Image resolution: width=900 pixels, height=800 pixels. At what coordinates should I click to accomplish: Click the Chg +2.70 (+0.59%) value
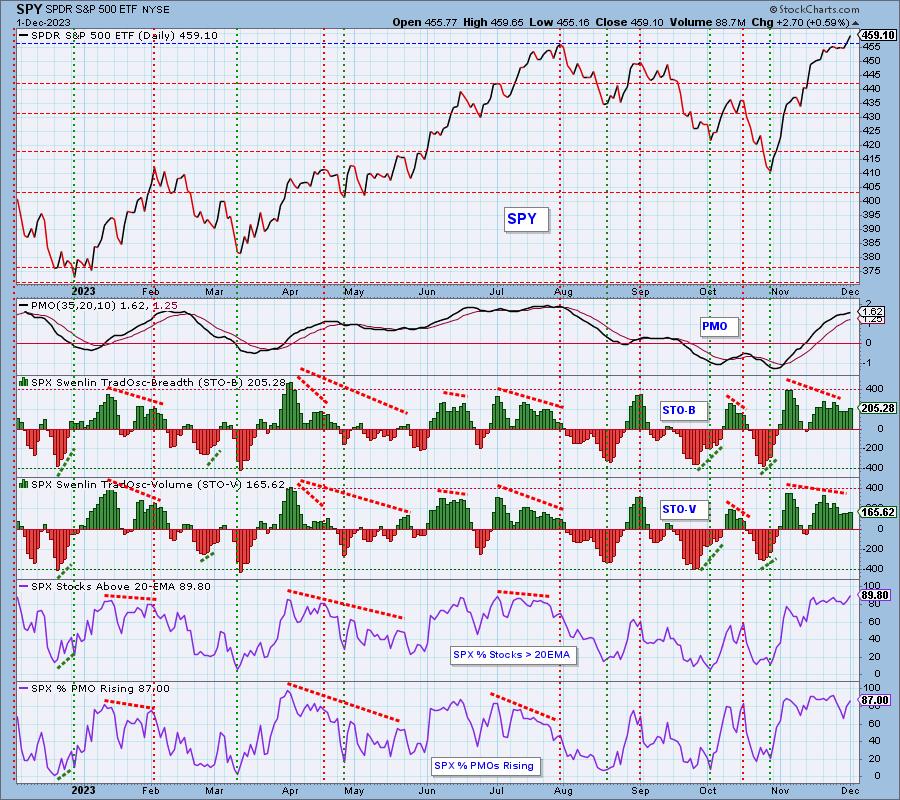pyautogui.click(x=800, y=22)
